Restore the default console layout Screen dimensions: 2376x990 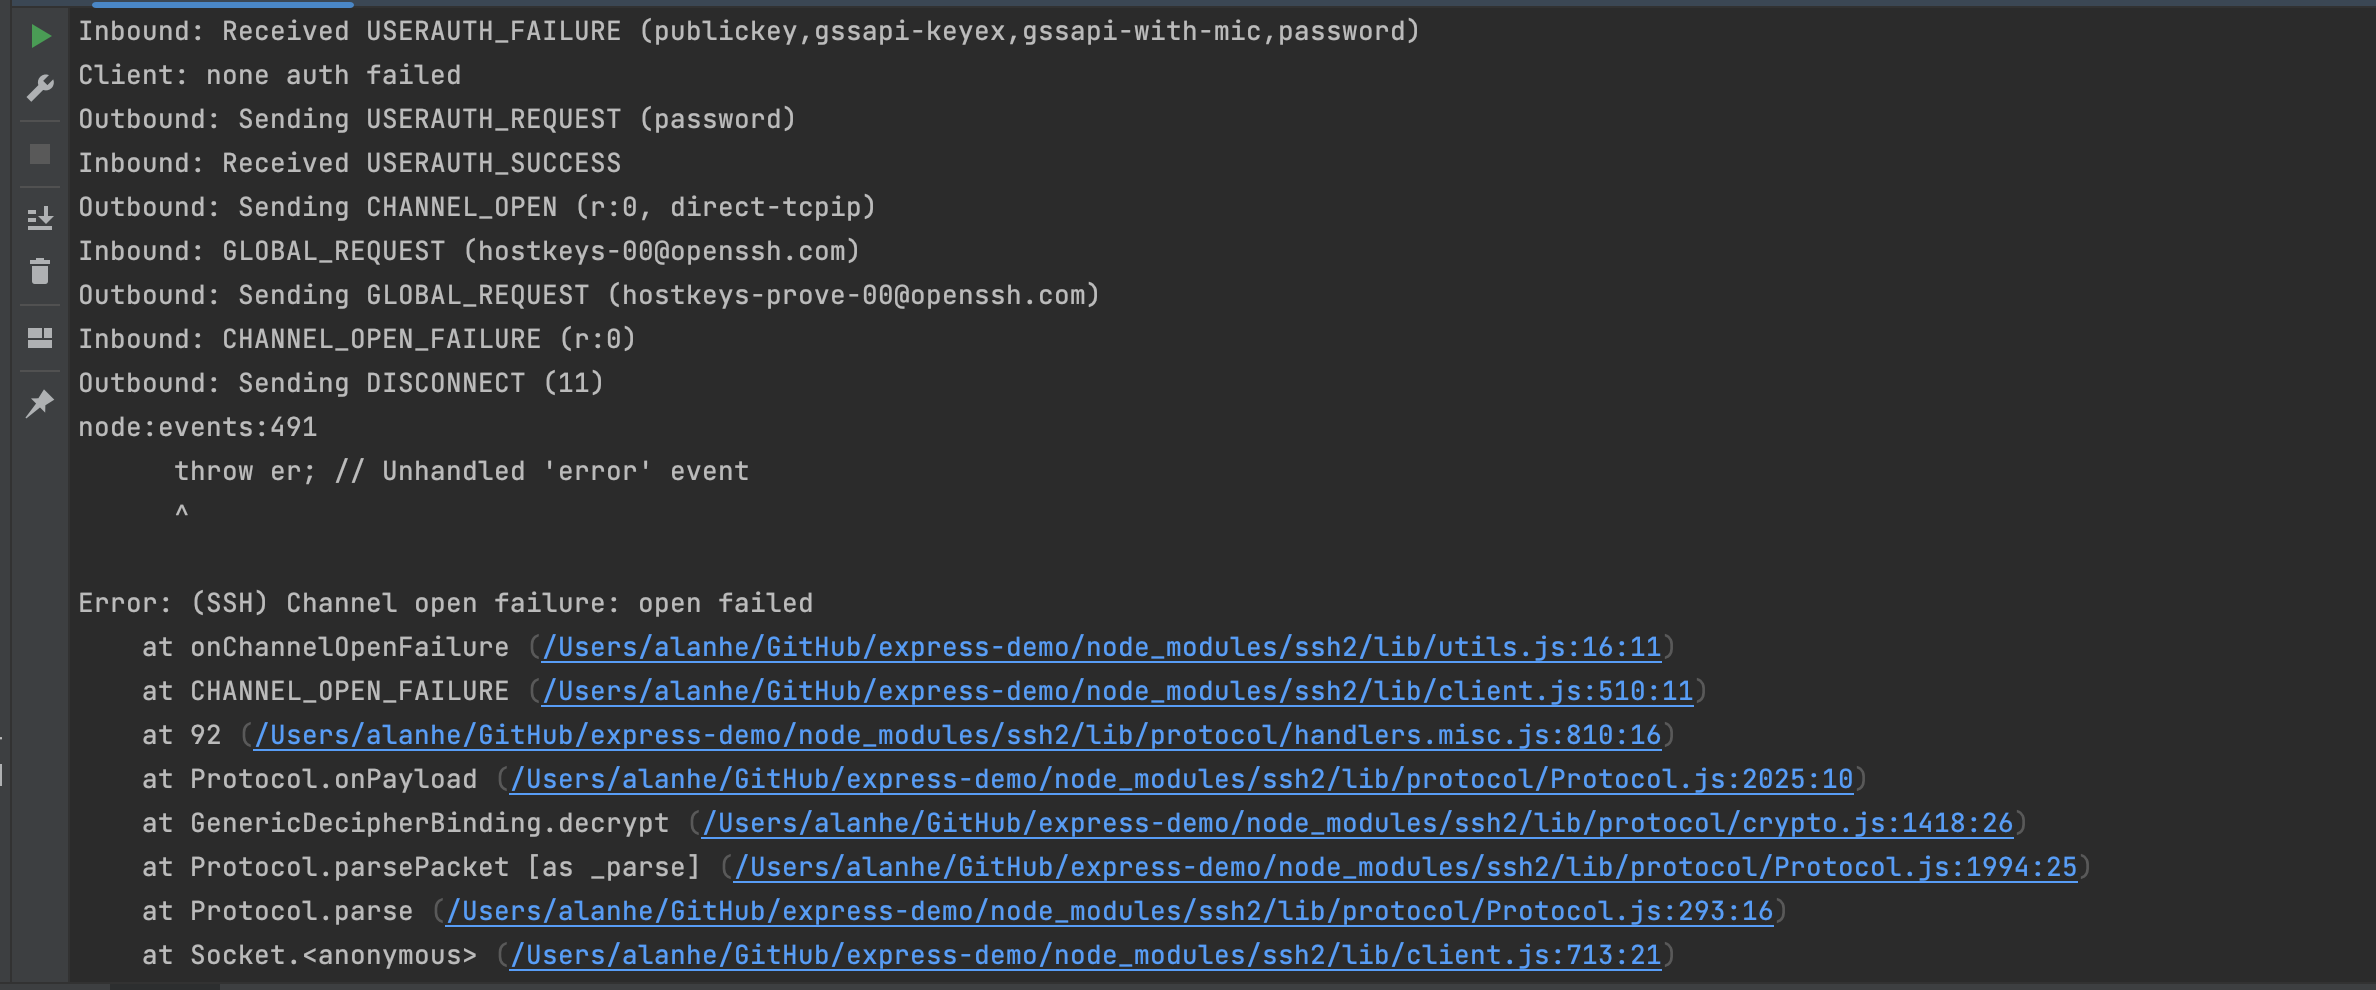(40, 337)
